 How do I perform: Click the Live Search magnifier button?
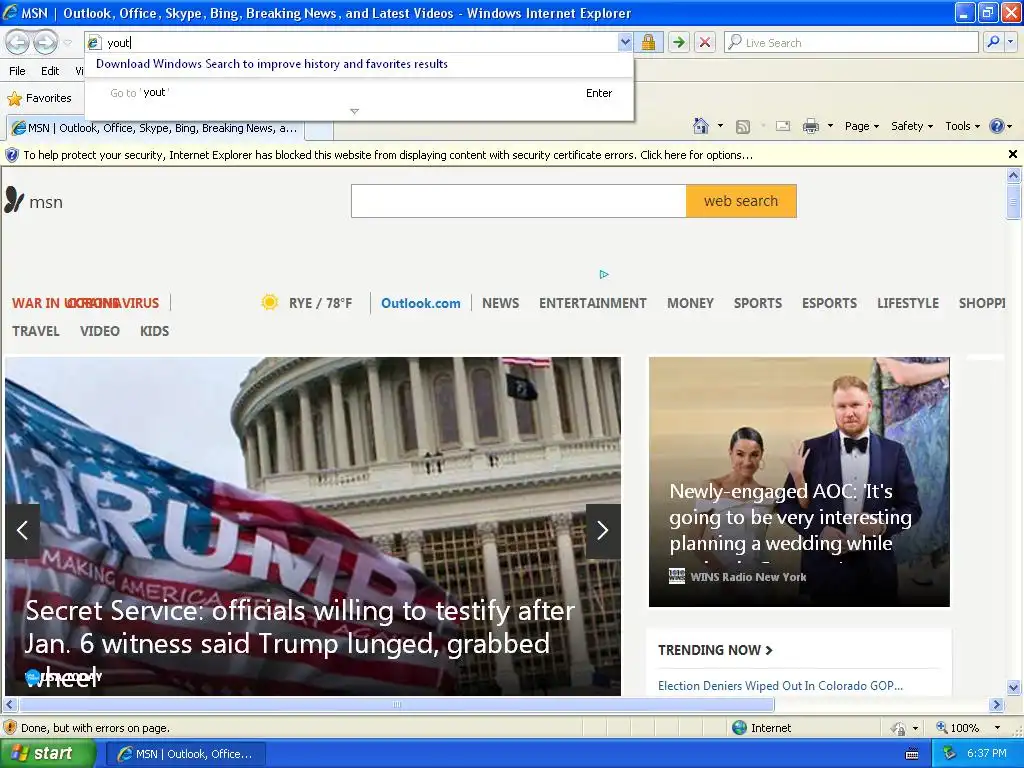pos(993,42)
